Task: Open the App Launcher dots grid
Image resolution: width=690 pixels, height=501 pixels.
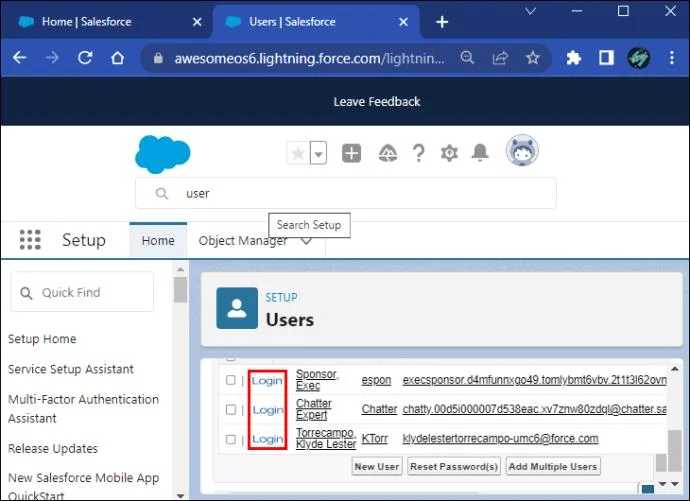Action: point(30,240)
